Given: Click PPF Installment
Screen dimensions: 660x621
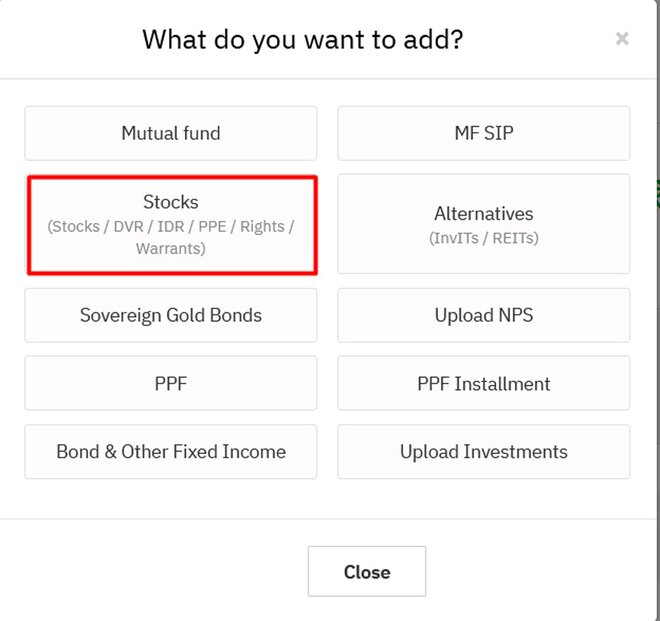Looking at the screenshot, I should pyautogui.click(x=484, y=384).
